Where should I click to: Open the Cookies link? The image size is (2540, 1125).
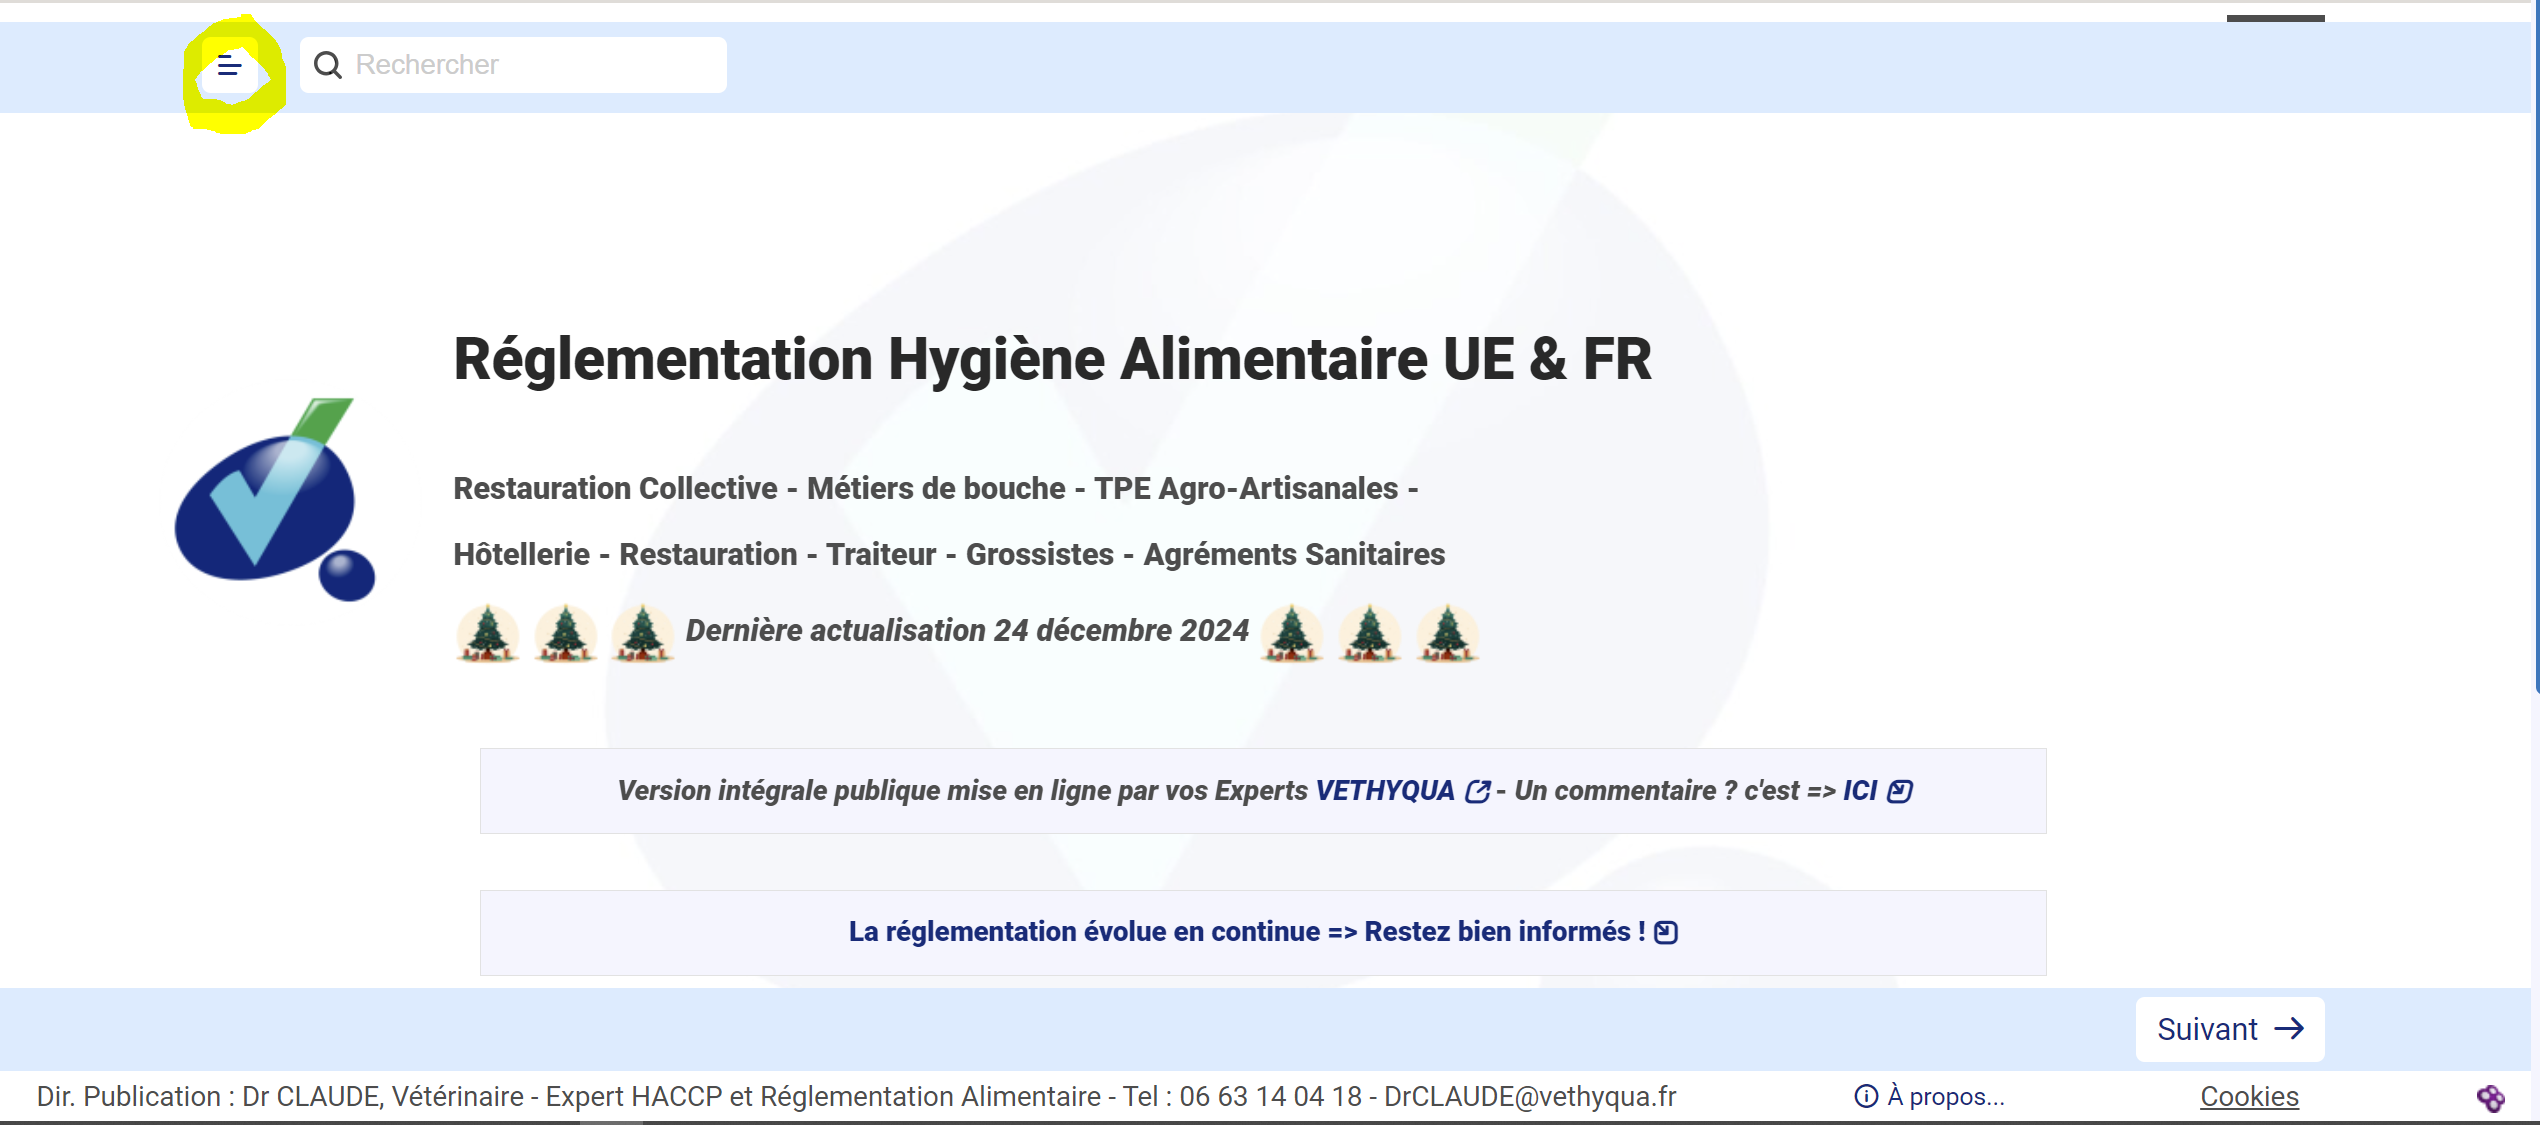2249,1097
